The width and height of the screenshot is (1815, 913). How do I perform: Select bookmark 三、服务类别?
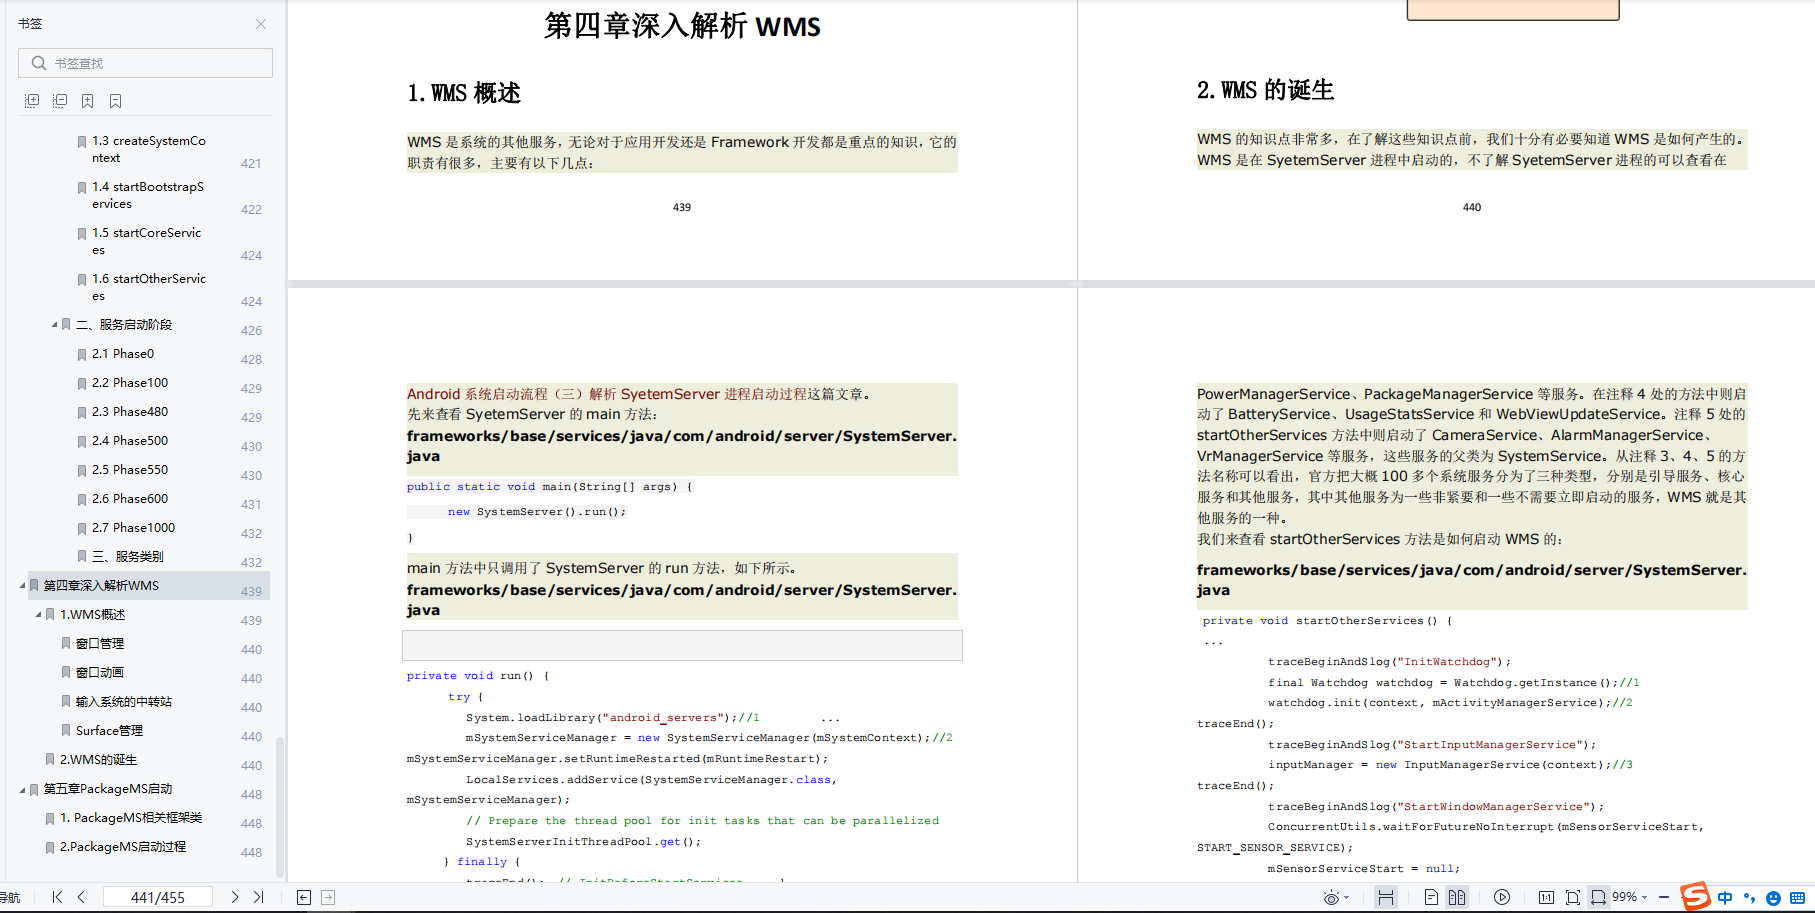click(x=127, y=557)
